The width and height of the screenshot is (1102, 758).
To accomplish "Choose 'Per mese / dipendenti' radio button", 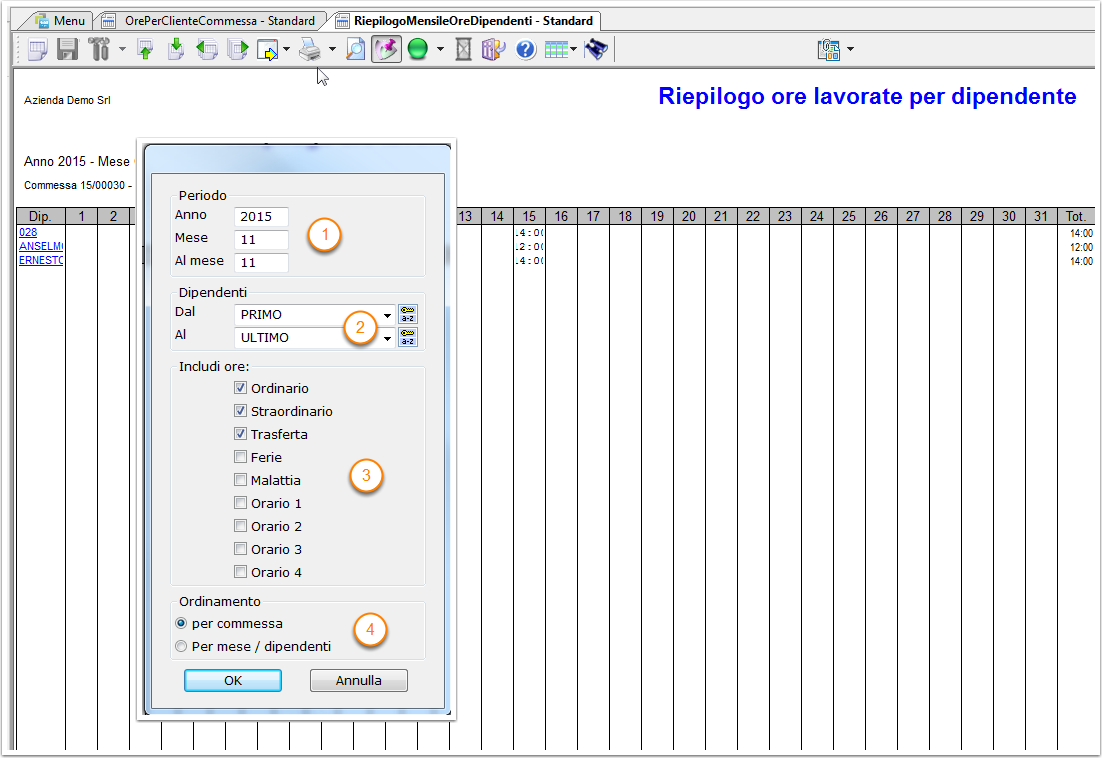I will click(x=181, y=646).
